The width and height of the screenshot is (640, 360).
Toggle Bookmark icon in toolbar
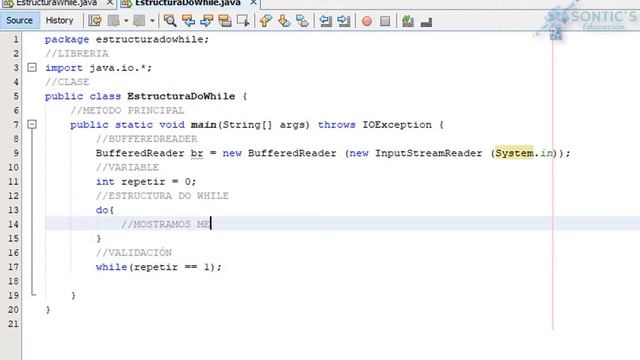point(302,20)
